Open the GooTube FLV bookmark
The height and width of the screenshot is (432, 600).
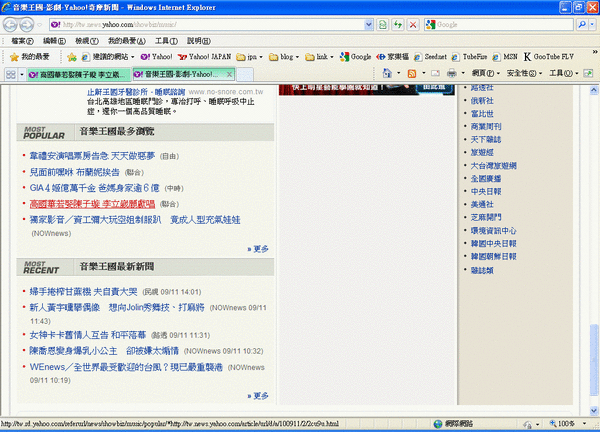(549, 57)
